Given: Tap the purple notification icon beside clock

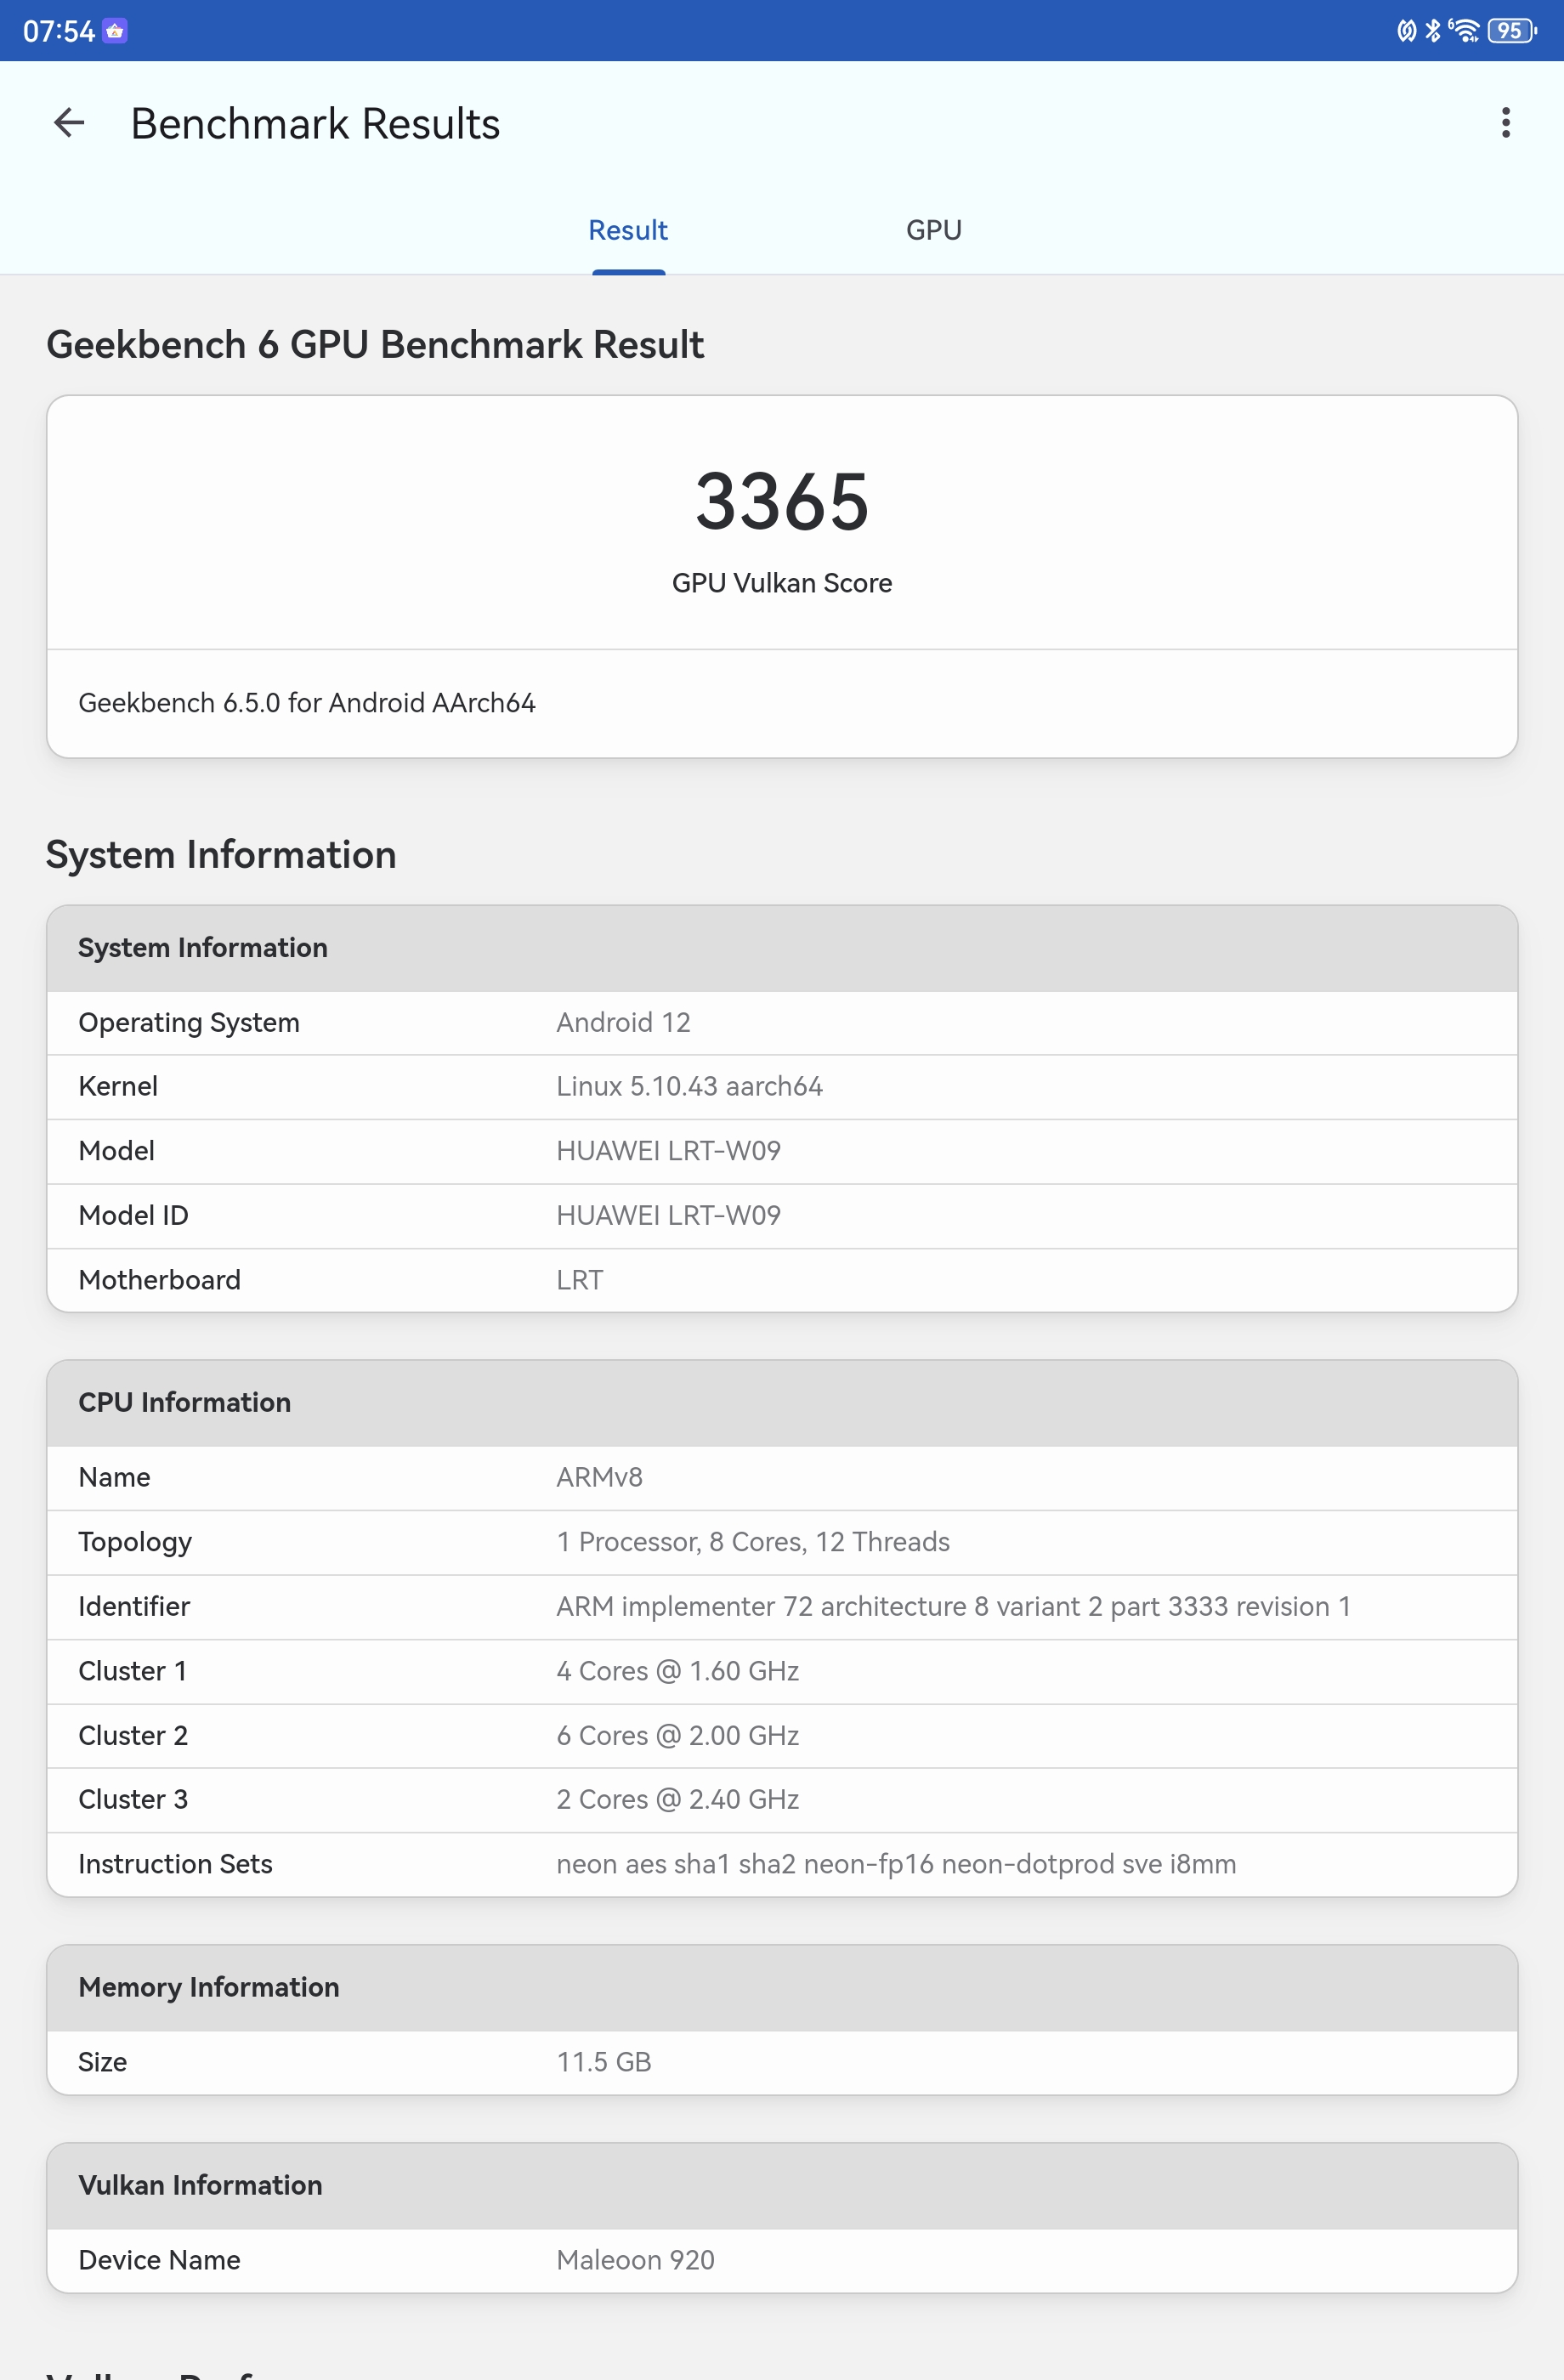Looking at the screenshot, I should [x=115, y=31].
